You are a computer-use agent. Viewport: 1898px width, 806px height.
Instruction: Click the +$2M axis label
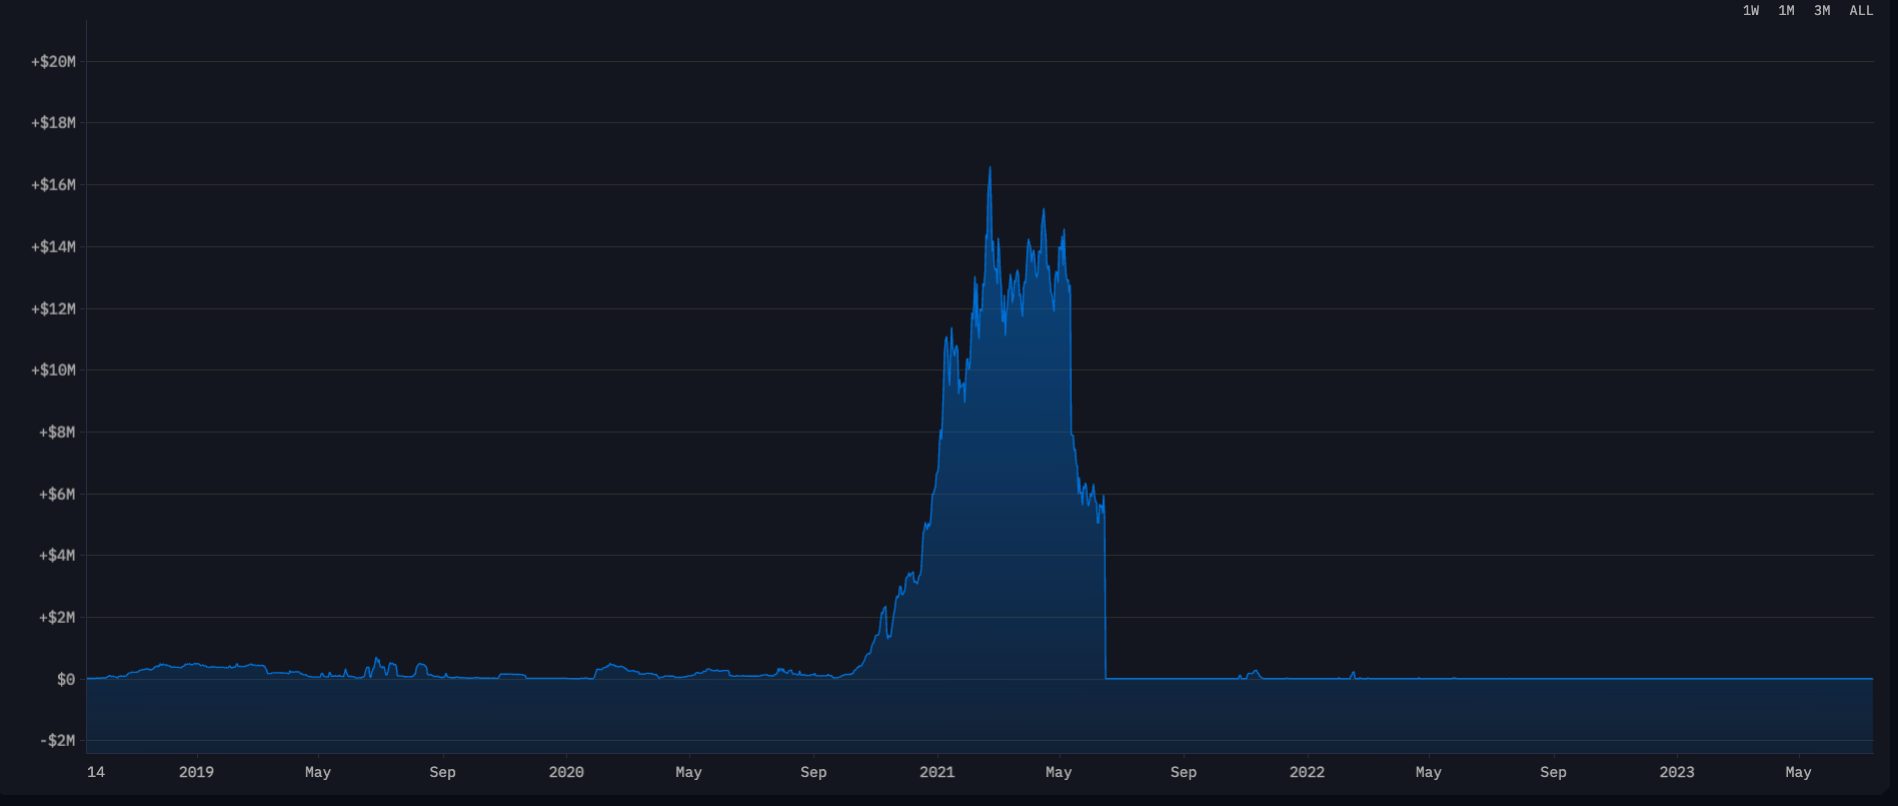tap(57, 617)
